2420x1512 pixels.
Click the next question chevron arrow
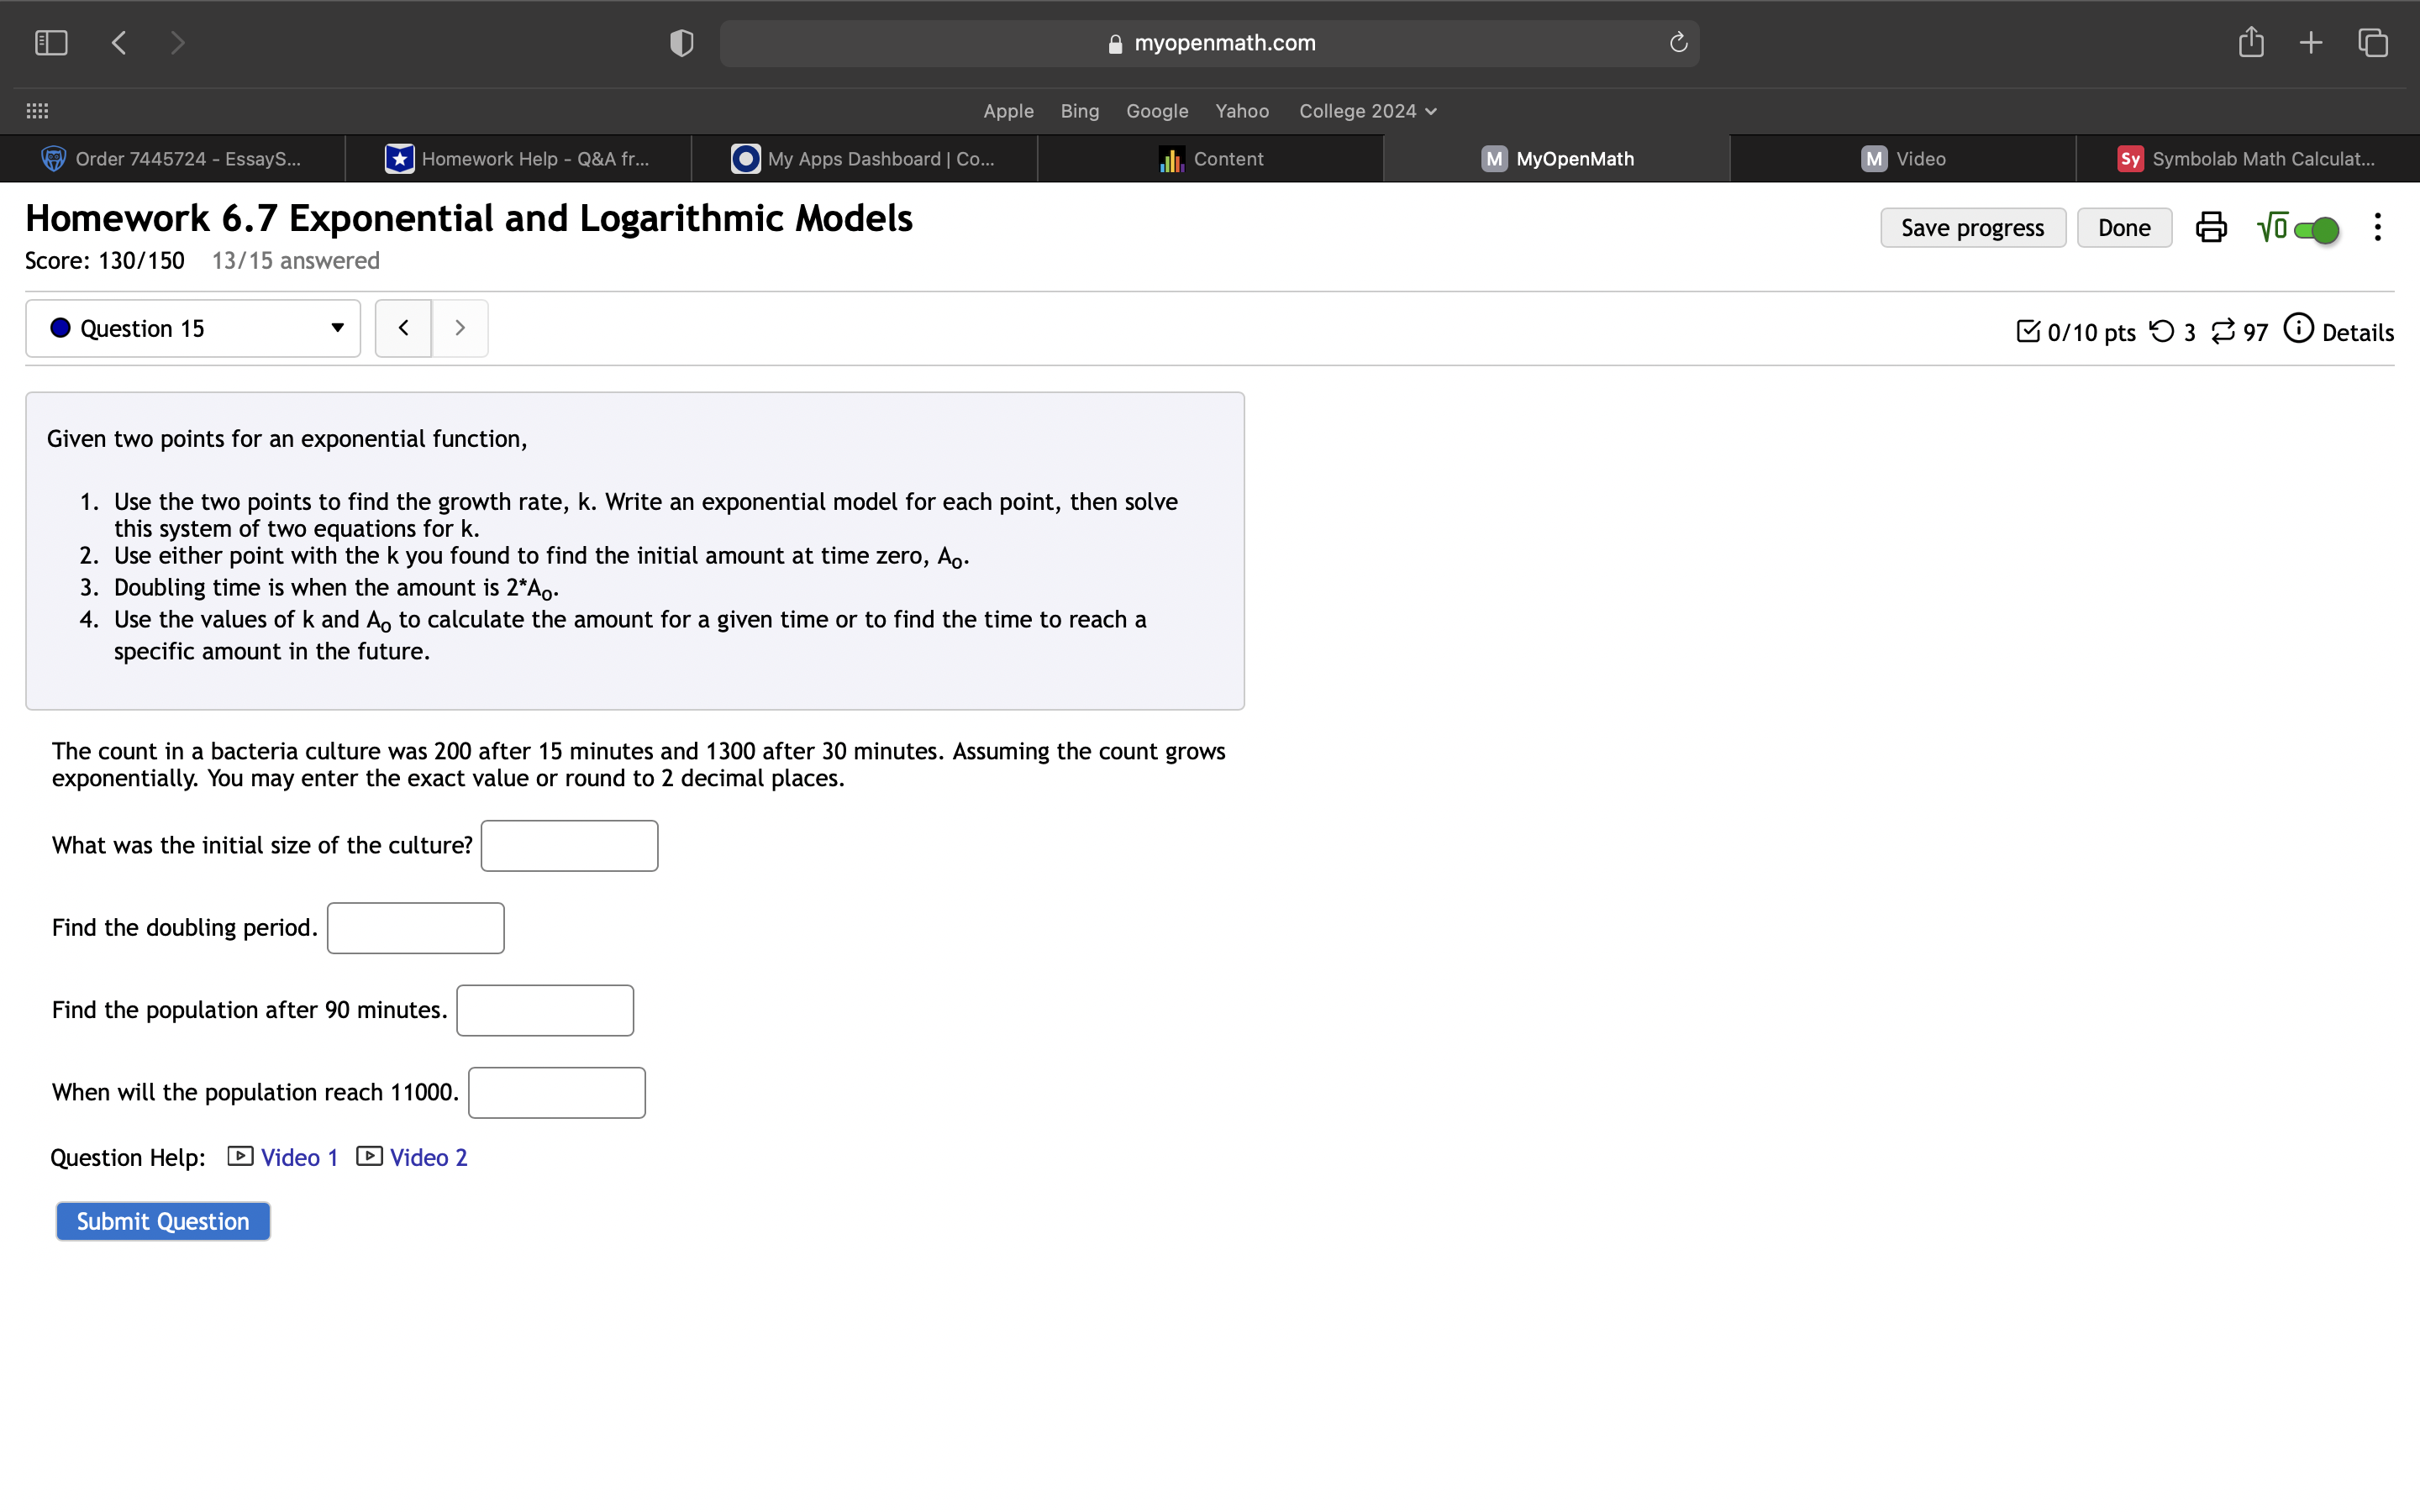click(x=459, y=327)
